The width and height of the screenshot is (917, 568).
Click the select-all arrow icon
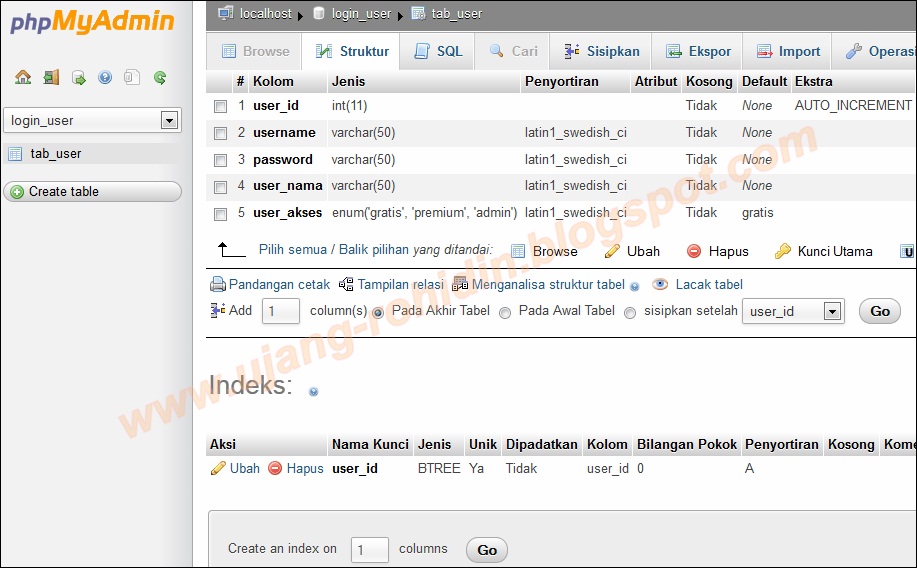[232, 250]
